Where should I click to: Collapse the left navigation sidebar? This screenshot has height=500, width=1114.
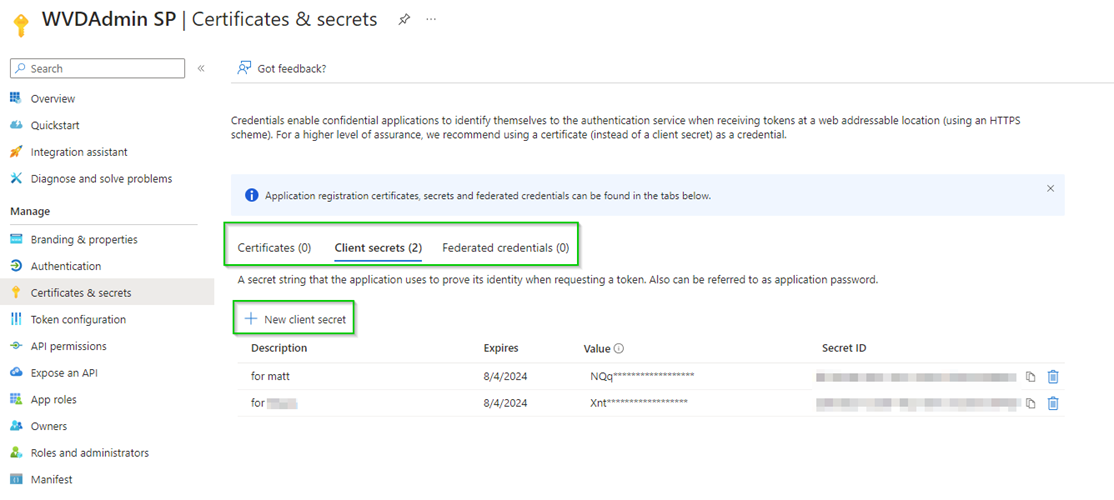201,68
